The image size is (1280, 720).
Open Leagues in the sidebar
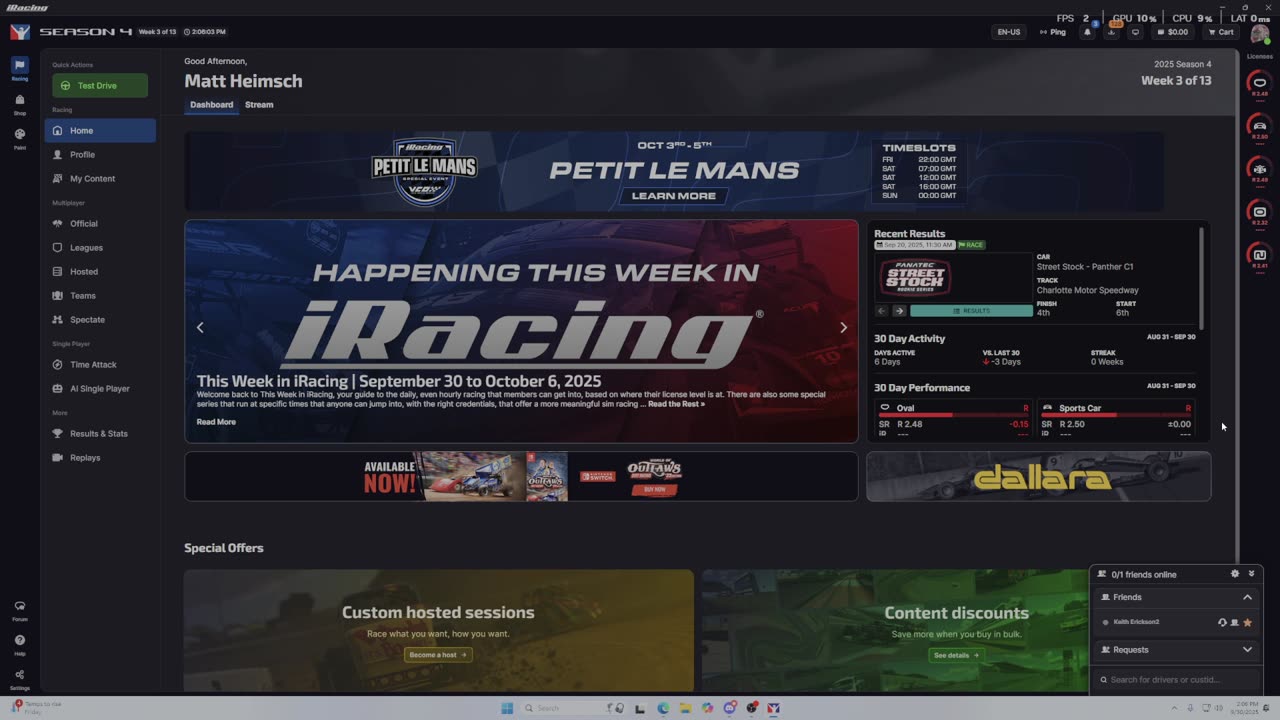(100, 247)
